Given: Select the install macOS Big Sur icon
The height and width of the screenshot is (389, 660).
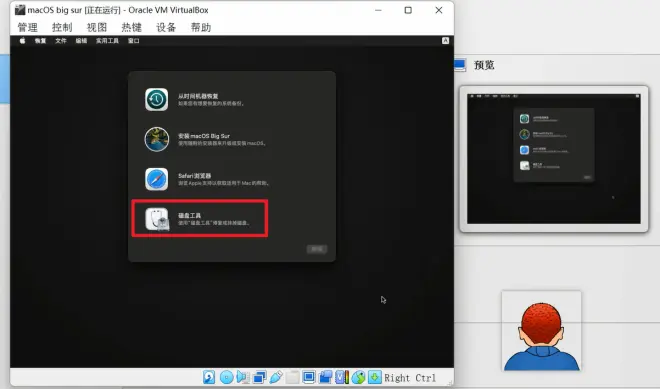Looking at the screenshot, I should tap(157, 139).
